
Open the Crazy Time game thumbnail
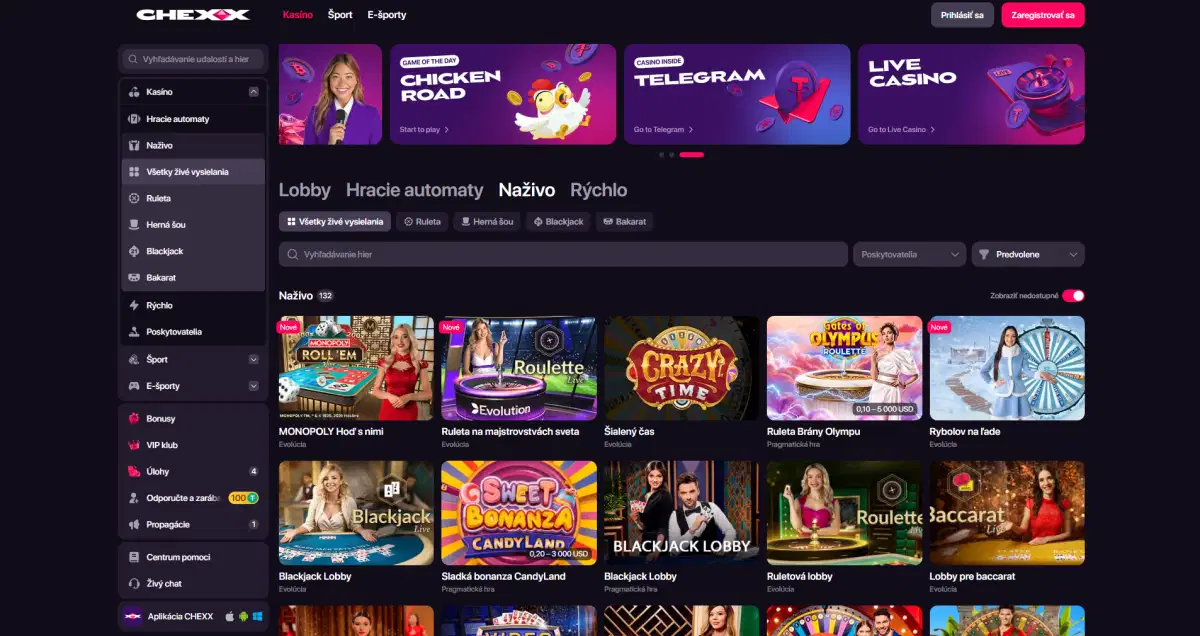tap(682, 368)
